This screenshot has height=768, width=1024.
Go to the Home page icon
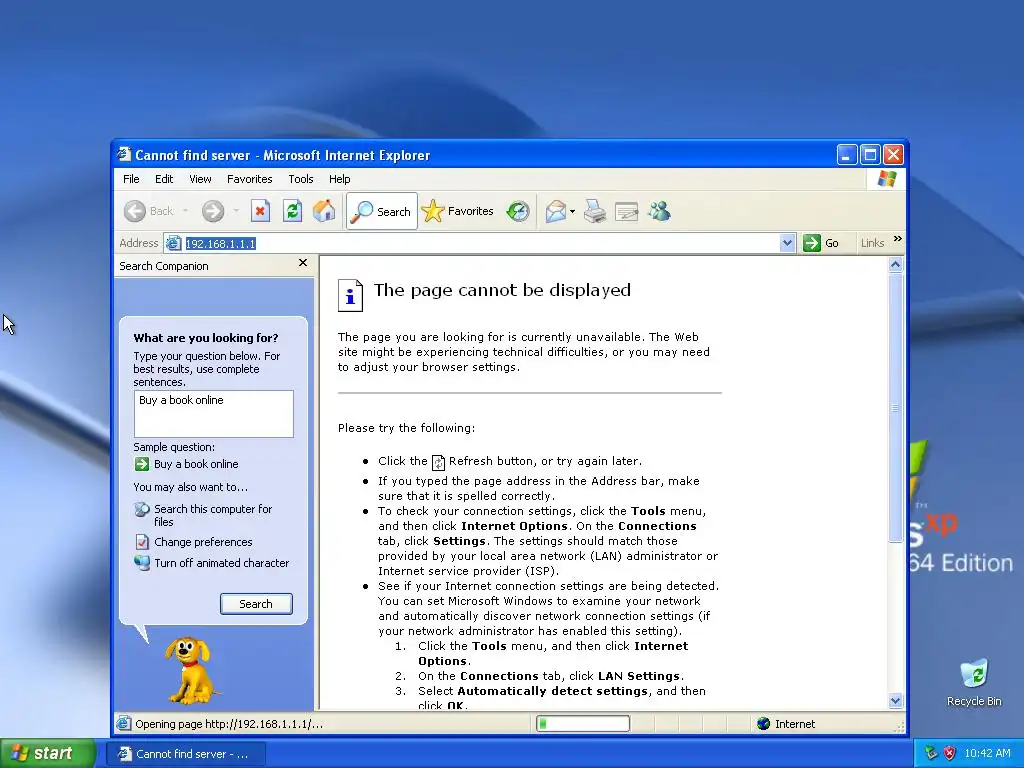click(x=324, y=211)
